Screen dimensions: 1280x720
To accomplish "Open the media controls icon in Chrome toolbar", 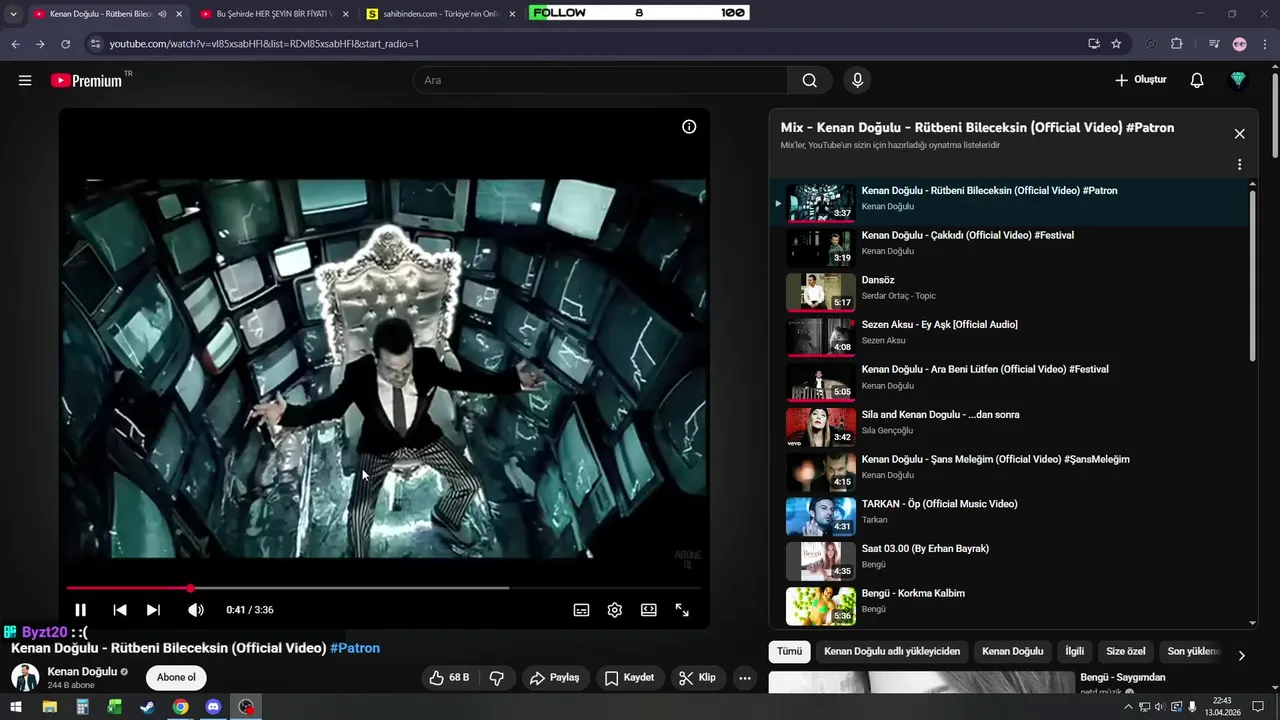I will point(1214,44).
